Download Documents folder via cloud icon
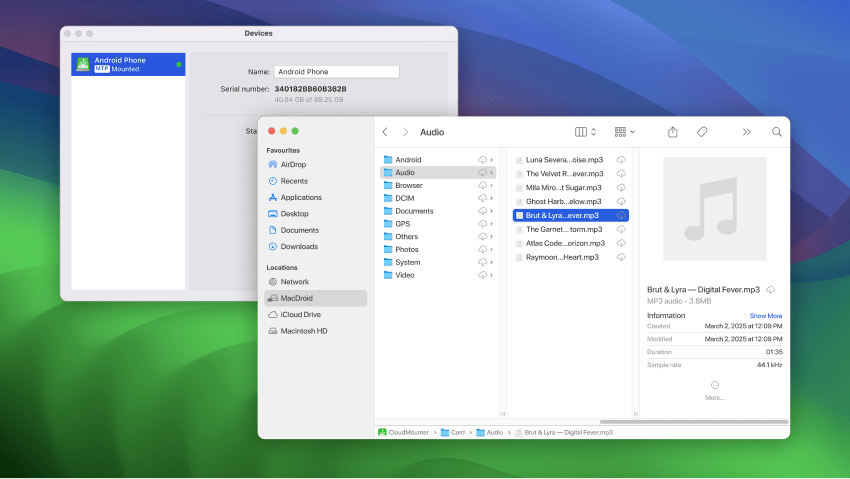The height and width of the screenshot is (479, 850). [482, 211]
